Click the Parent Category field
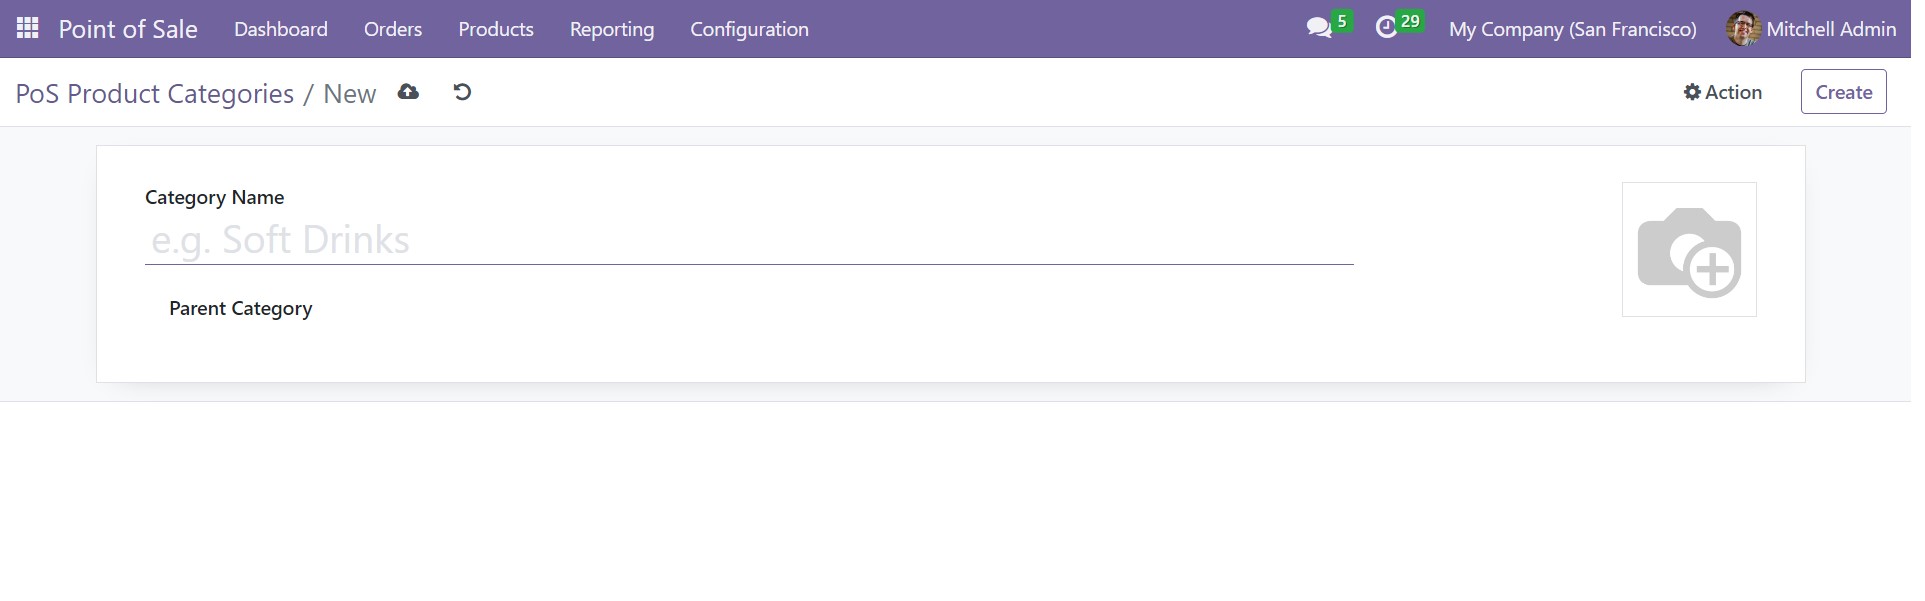The height and width of the screenshot is (601, 1925). click(840, 309)
